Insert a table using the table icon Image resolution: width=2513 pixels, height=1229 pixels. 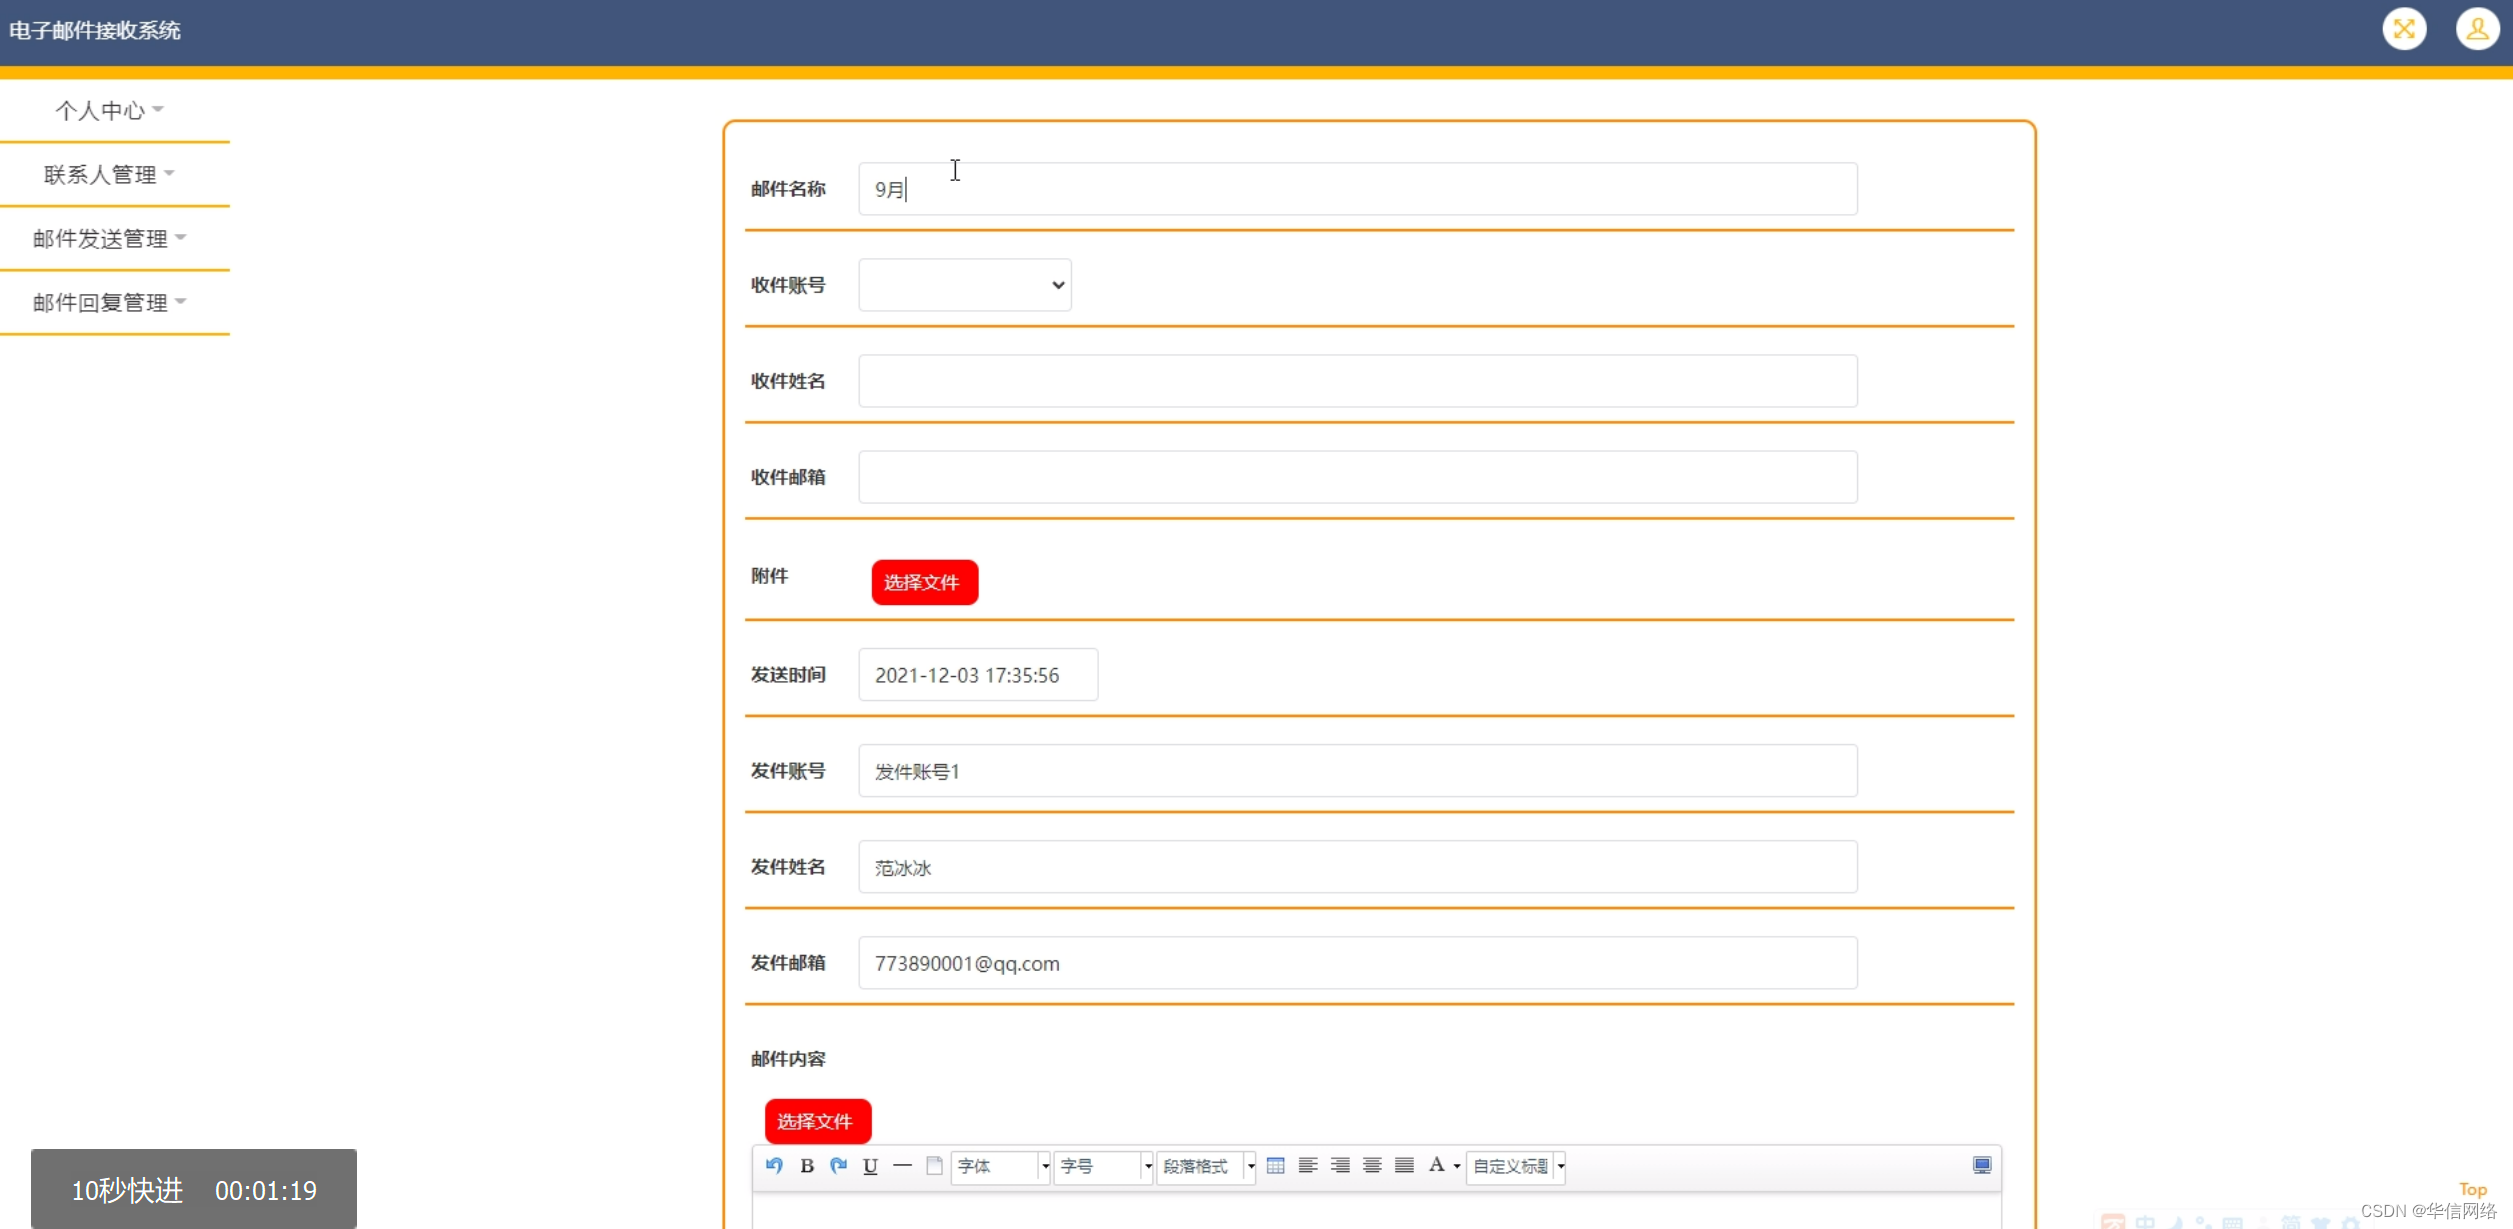pyautogui.click(x=1275, y=1165)
